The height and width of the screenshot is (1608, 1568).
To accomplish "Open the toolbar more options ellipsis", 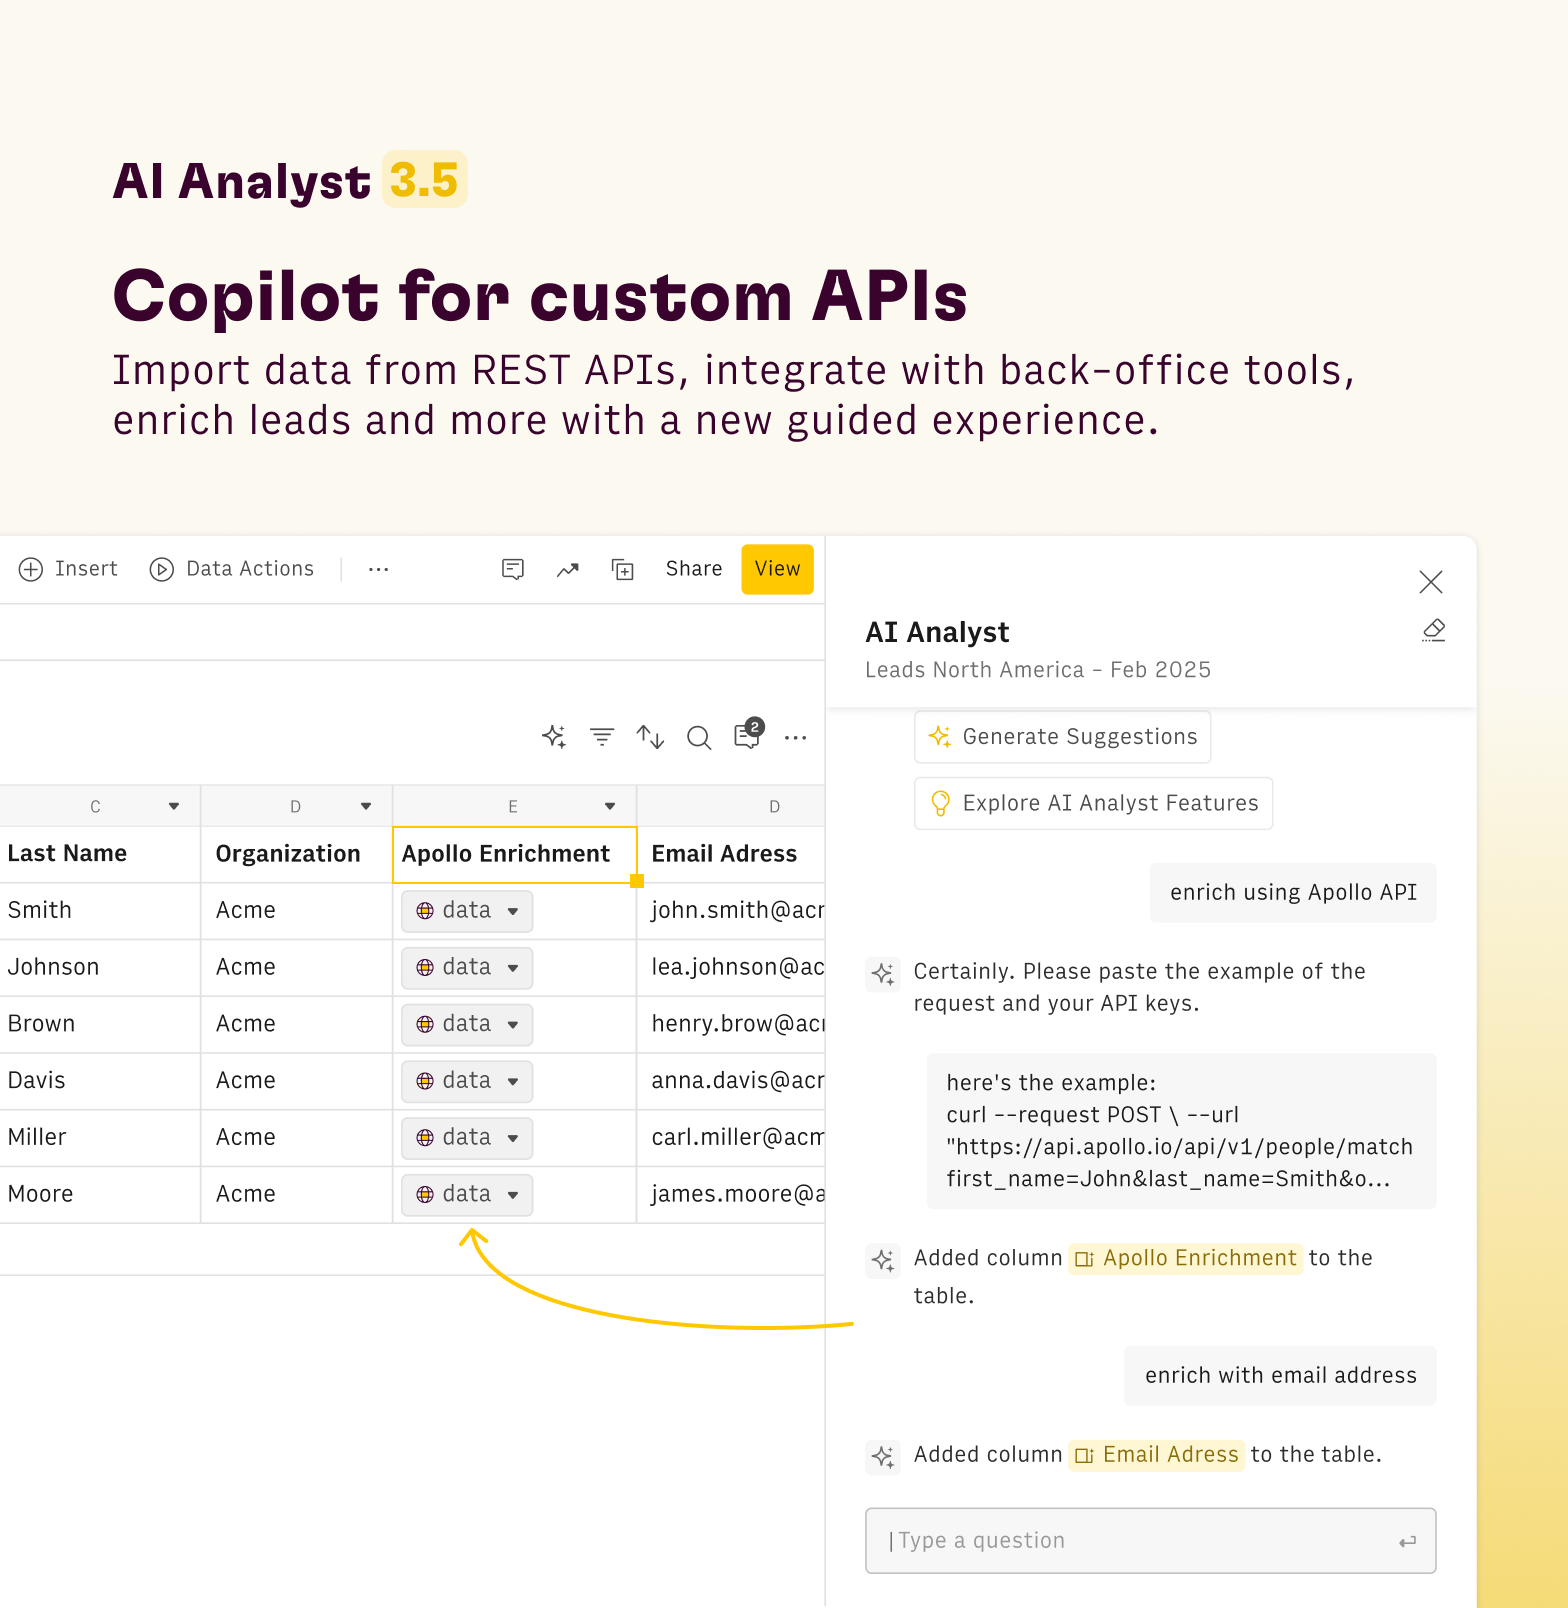I will 378,569.
